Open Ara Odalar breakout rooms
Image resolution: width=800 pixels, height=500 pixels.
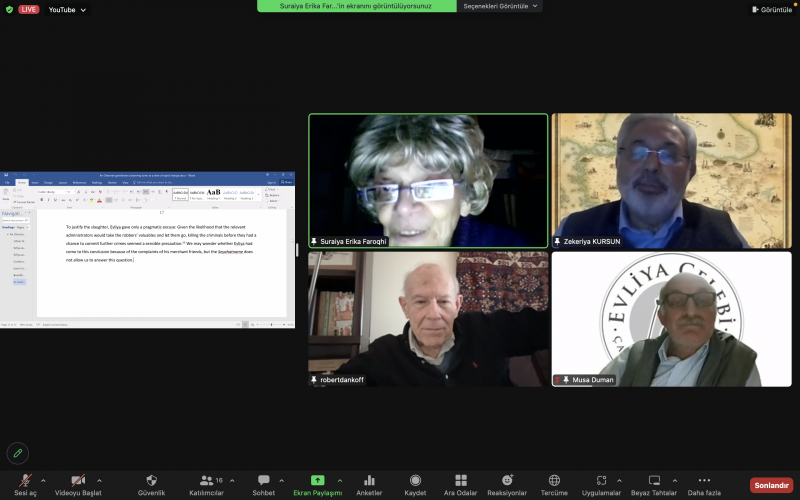tap(460, 481)
